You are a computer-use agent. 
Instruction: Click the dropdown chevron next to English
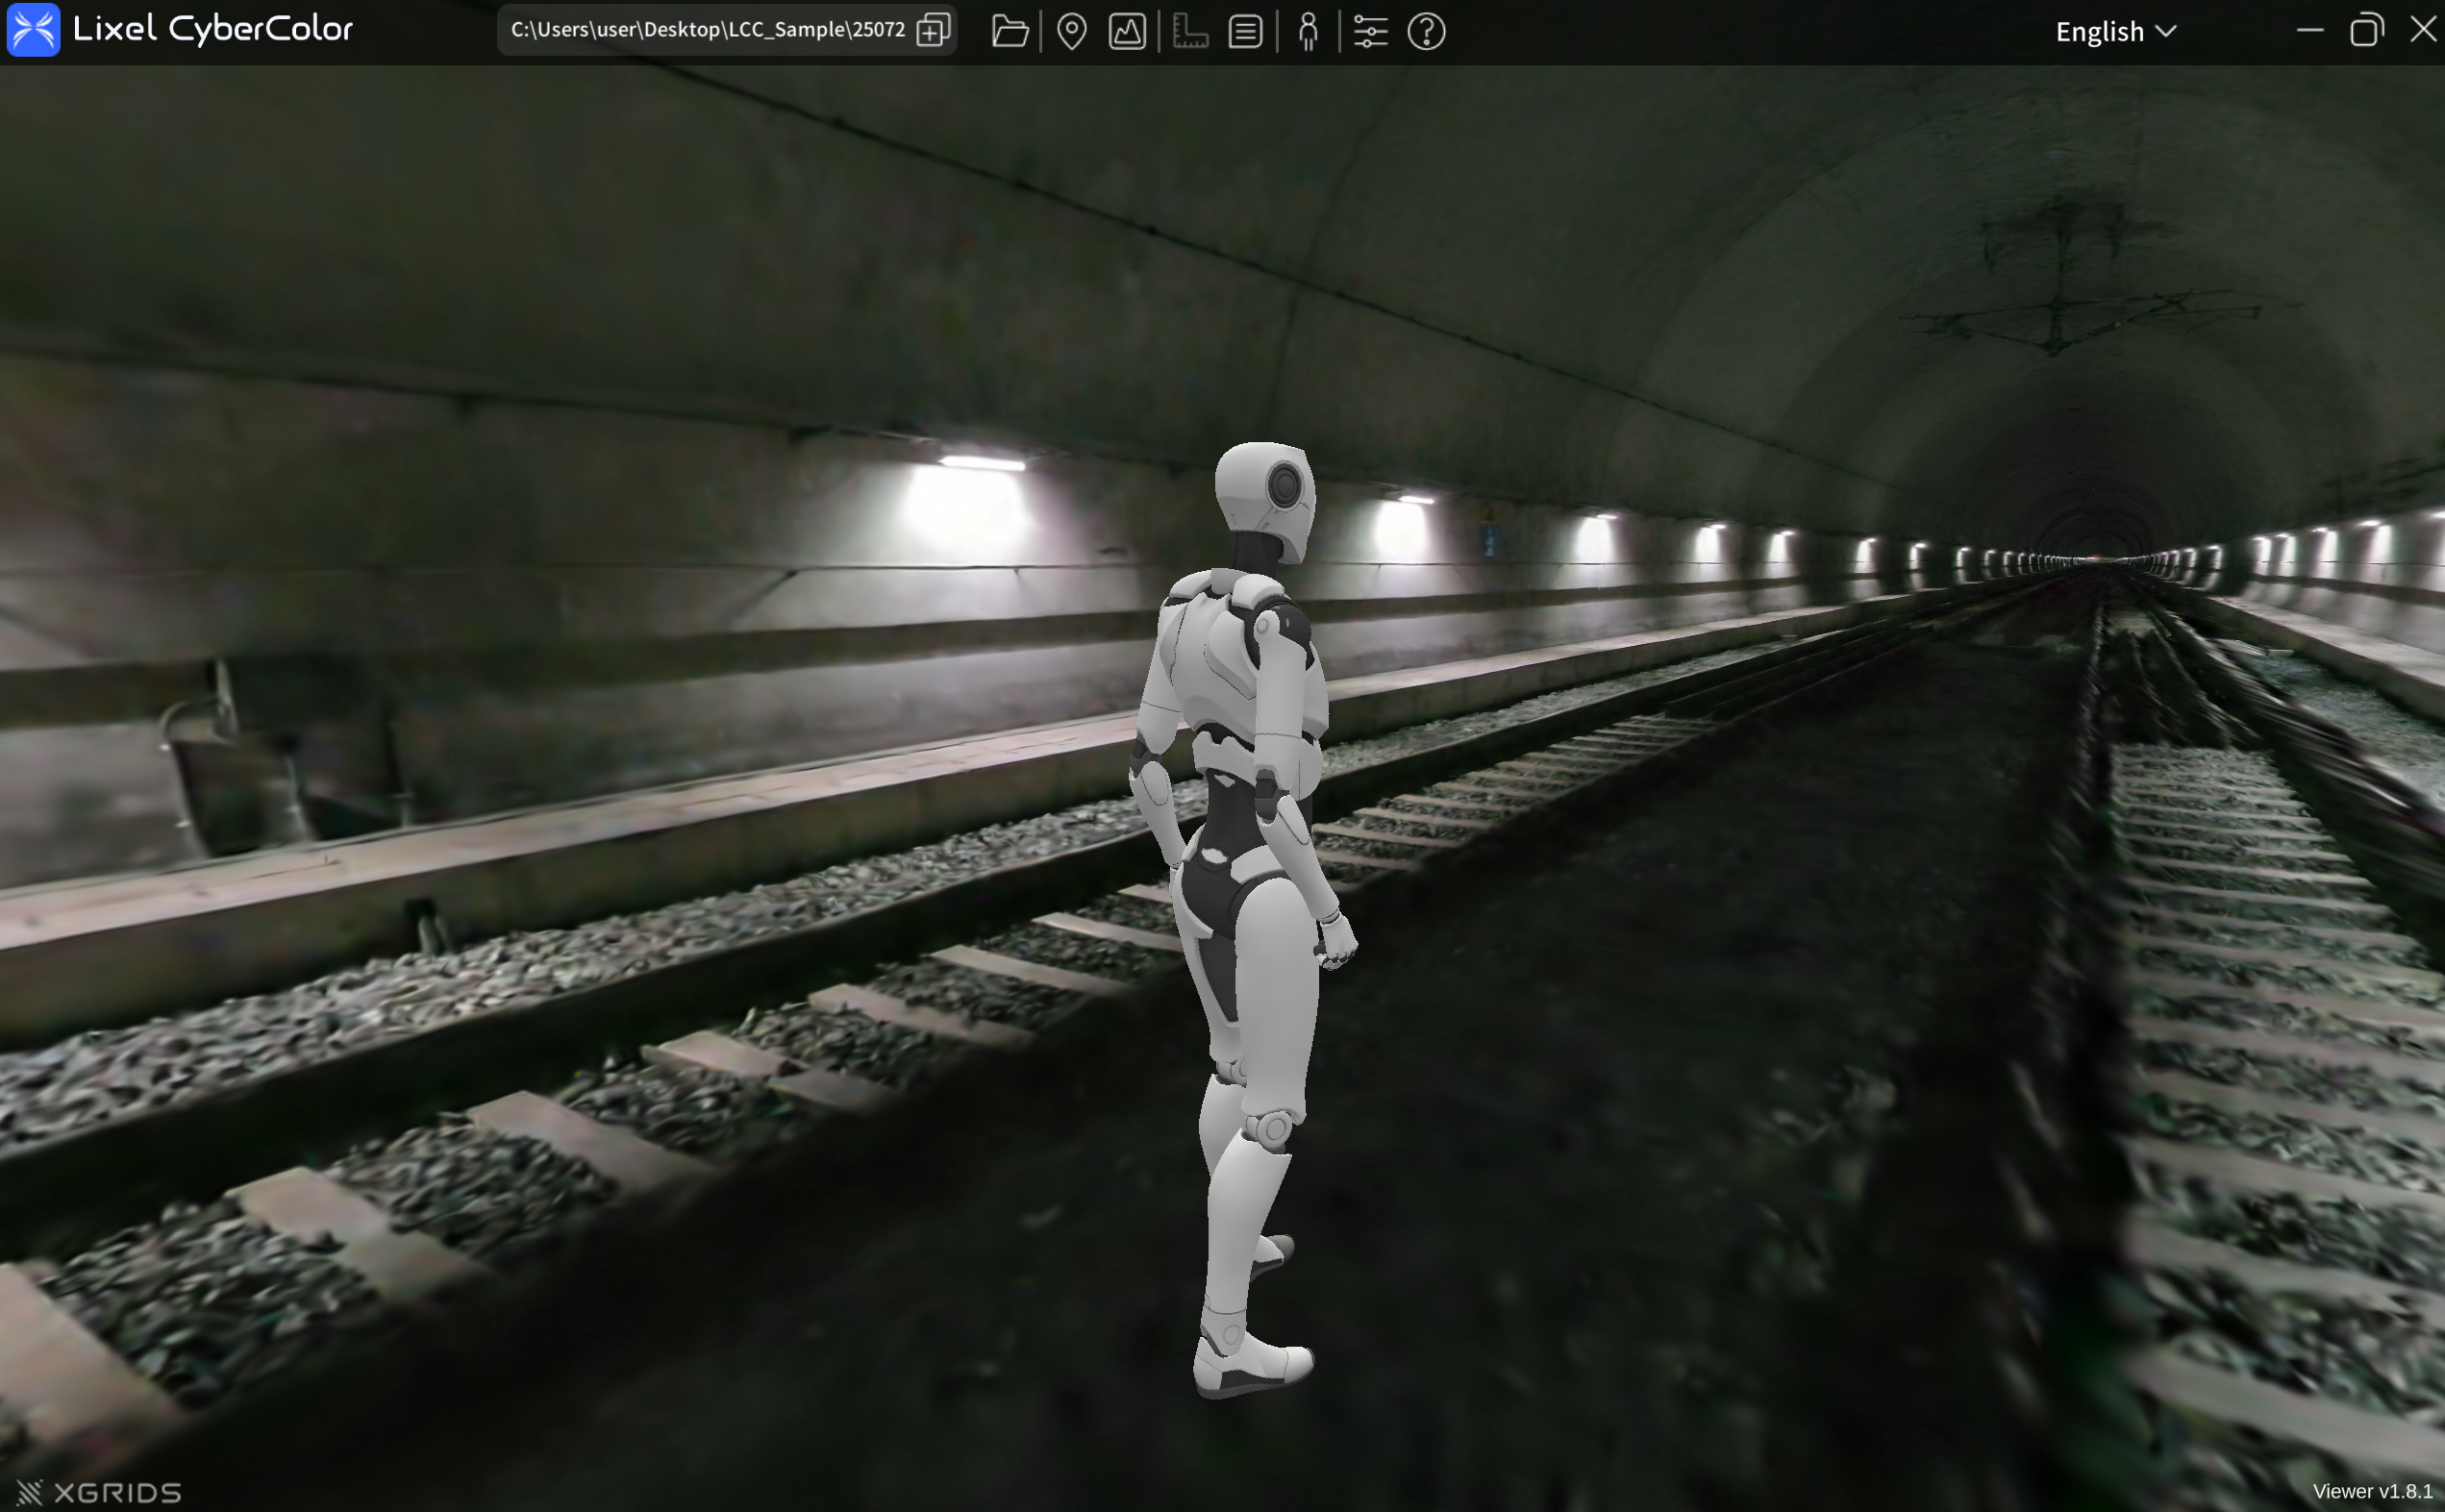pyautogui.click(x=2166, y=31)
